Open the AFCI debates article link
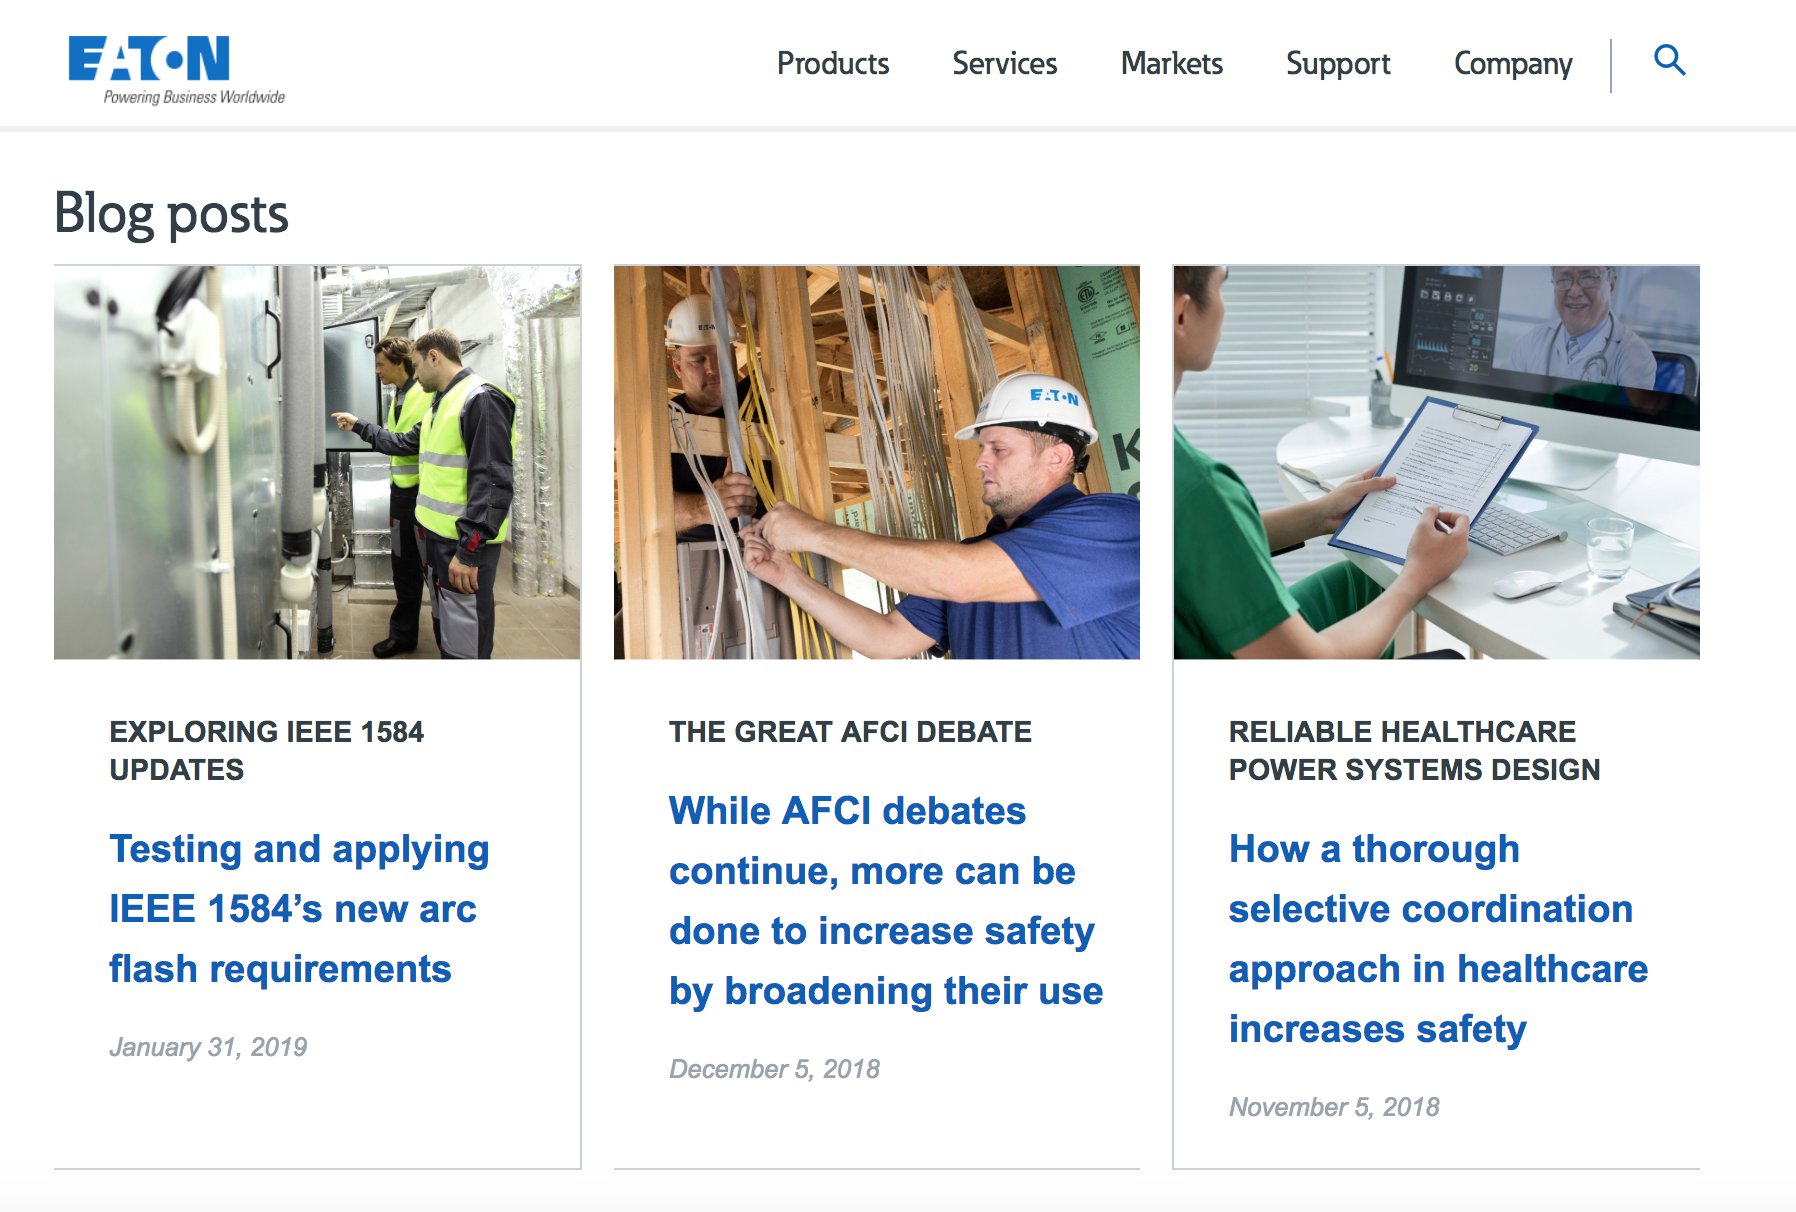The height and width of the screenshot is (1212, 1796). (x=885, y=900)
